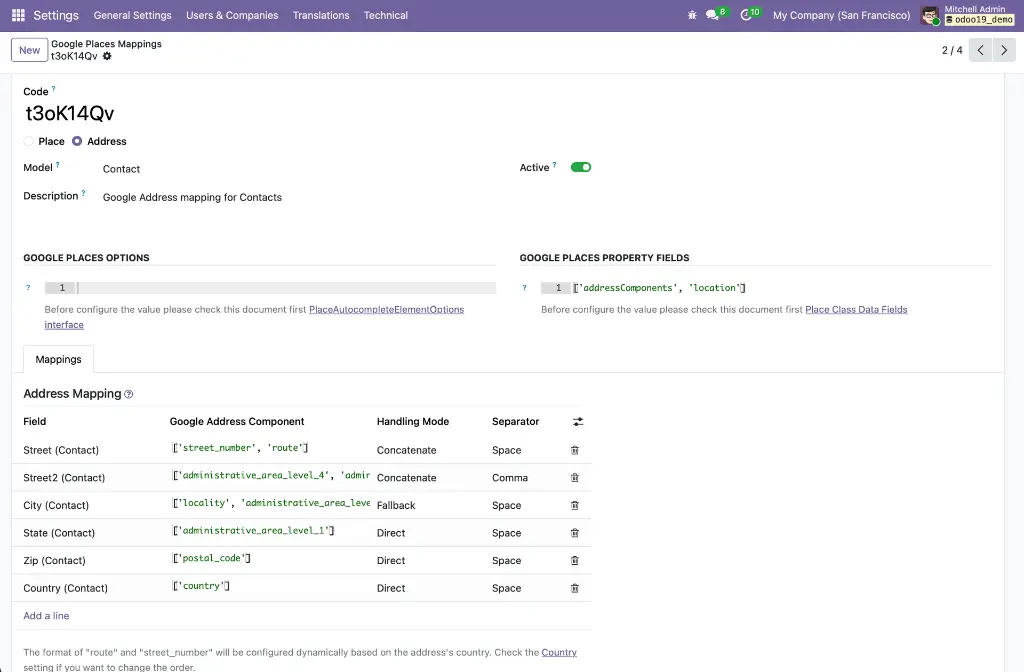Toggle the Active switch off
1024x672 pixels.
[x=581, y=167]
